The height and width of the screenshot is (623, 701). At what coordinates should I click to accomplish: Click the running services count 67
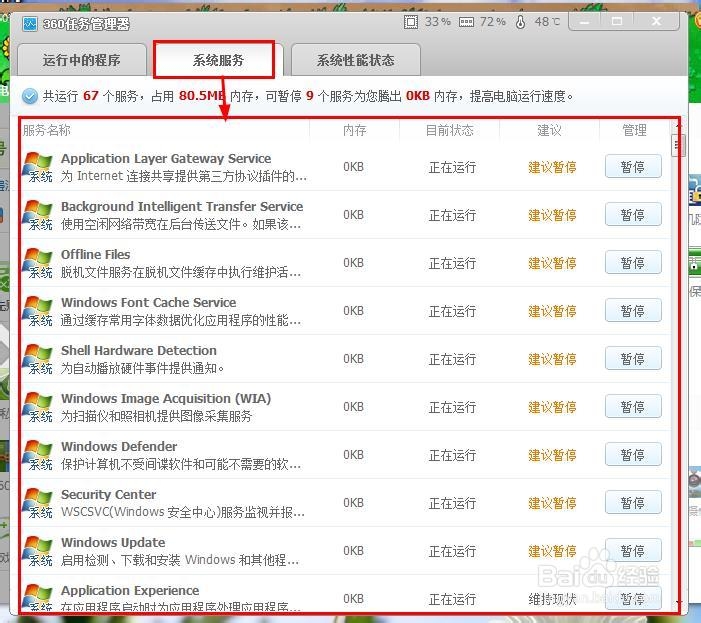click(x=91, y=96)
